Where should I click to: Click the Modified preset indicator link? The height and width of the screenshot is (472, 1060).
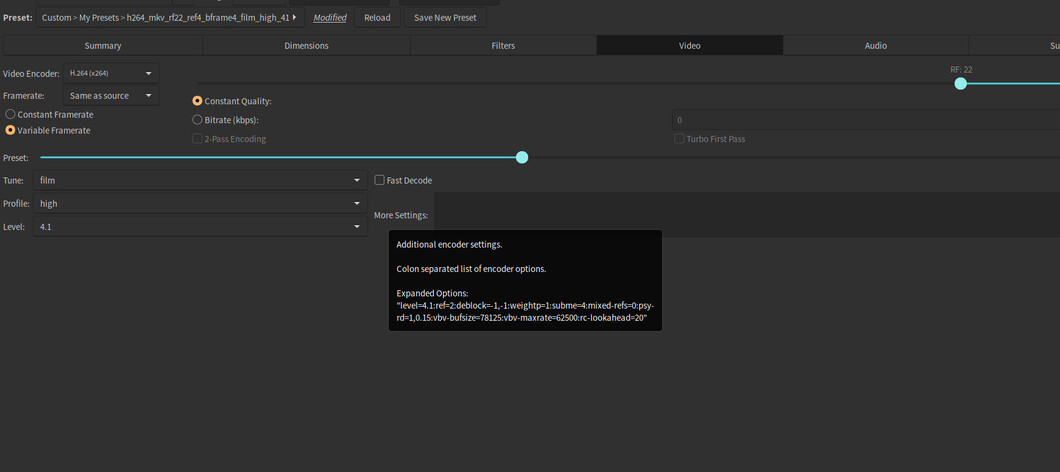click(x=330, y=18)
